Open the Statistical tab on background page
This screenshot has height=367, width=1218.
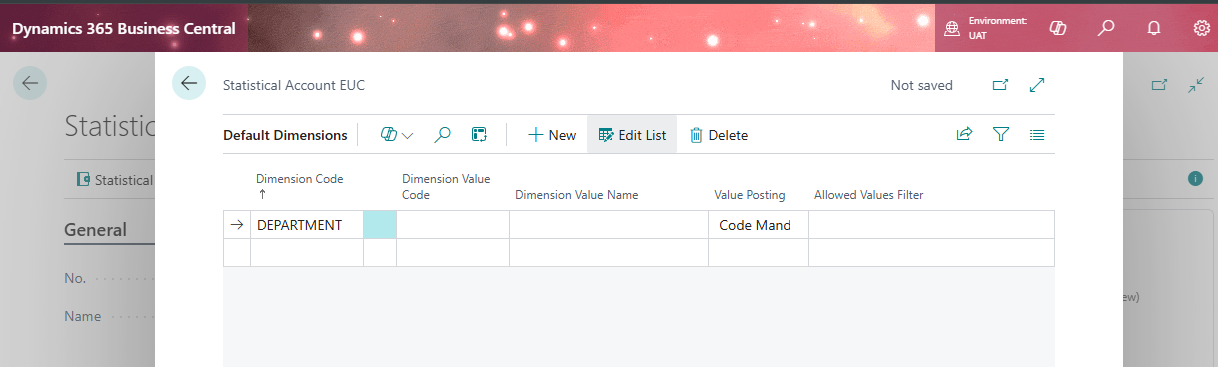pyautogui.click(x=115, y=180)
